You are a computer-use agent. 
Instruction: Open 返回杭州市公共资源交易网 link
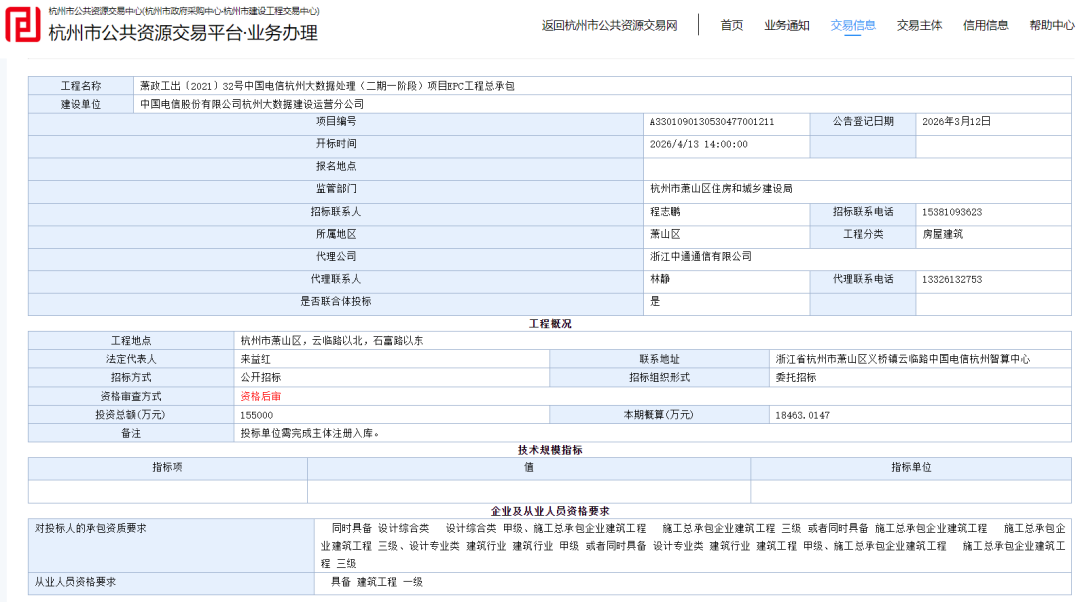(609, 25)
